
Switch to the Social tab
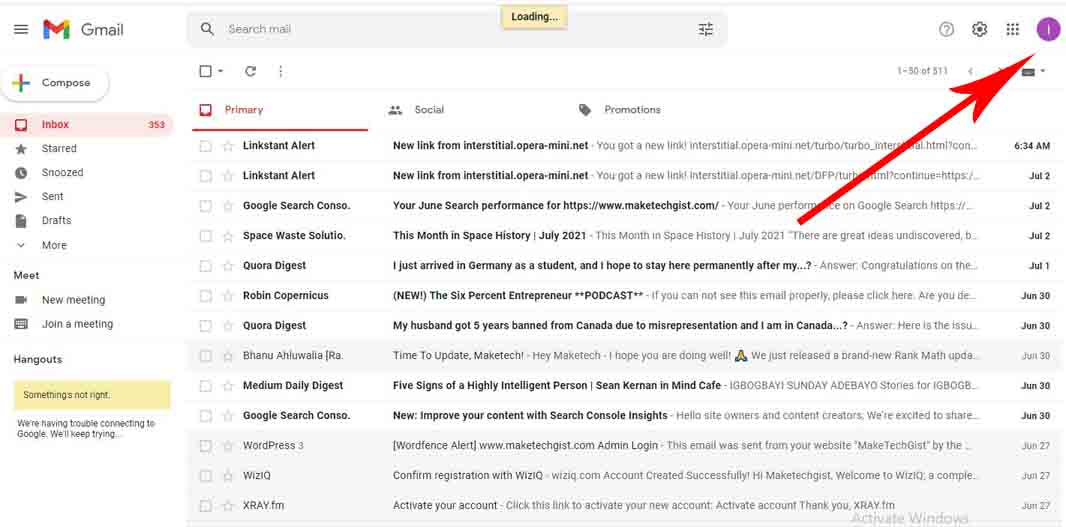click(x=429, y=110)
